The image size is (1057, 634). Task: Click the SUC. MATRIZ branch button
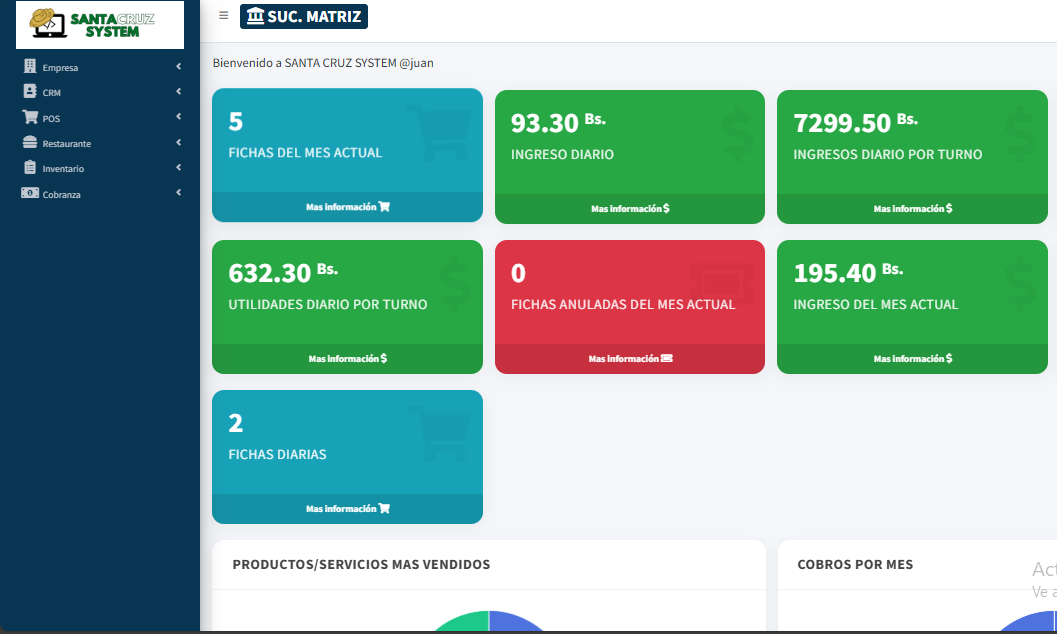[304, 16]
